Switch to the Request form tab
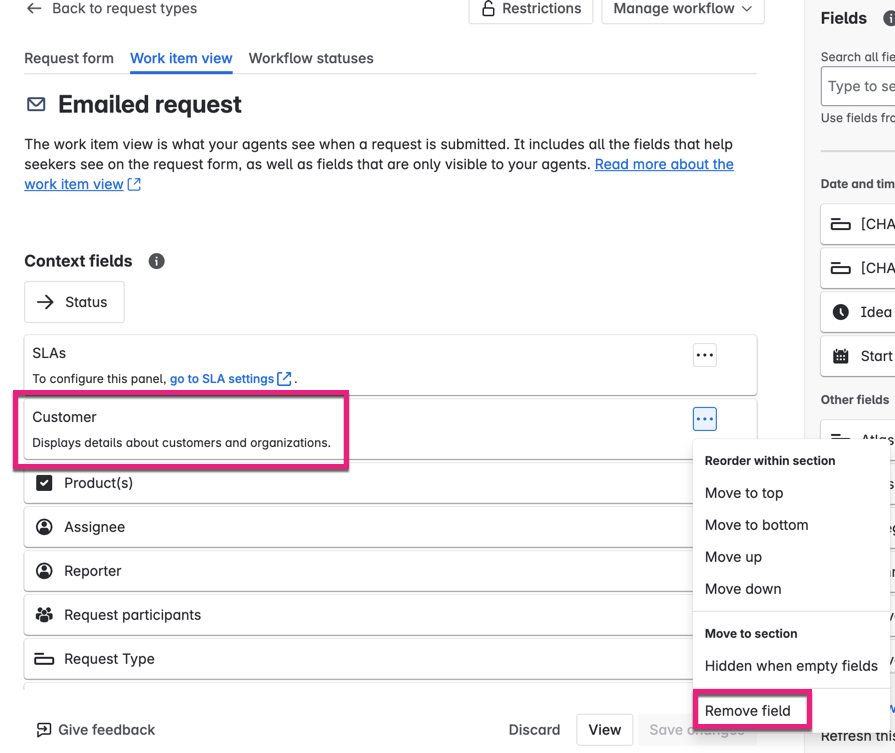This screenshot has width=895, height=753. 69,58
